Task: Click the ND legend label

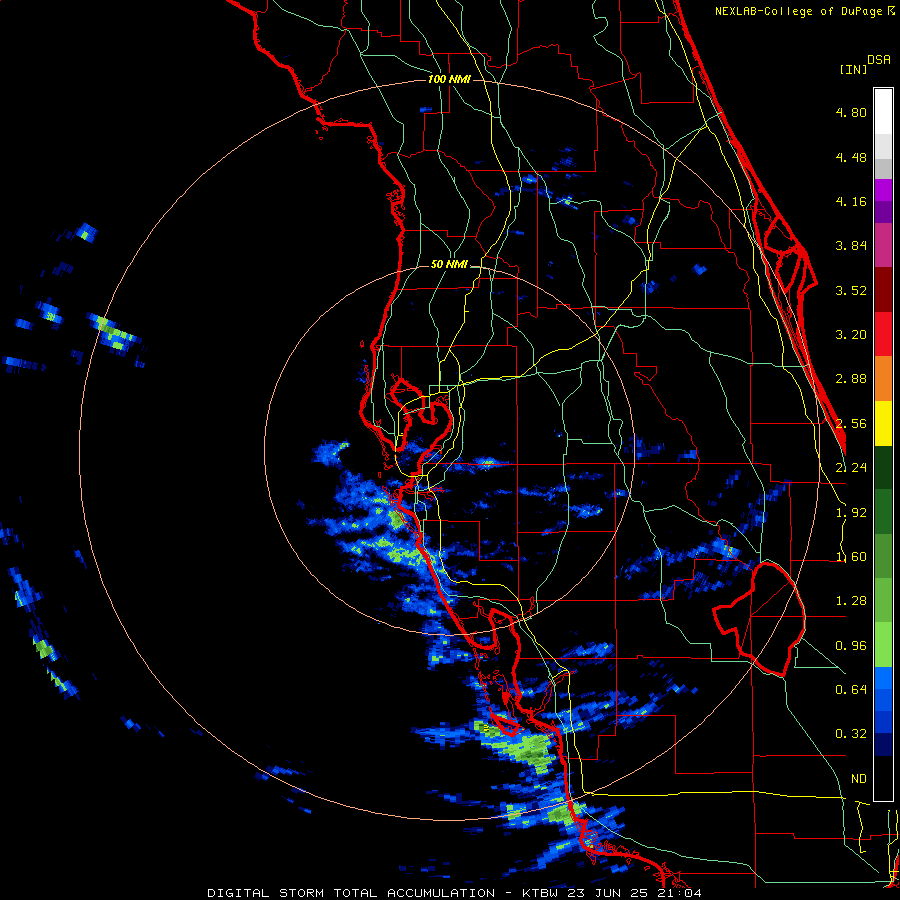Action: click(859, 779)
